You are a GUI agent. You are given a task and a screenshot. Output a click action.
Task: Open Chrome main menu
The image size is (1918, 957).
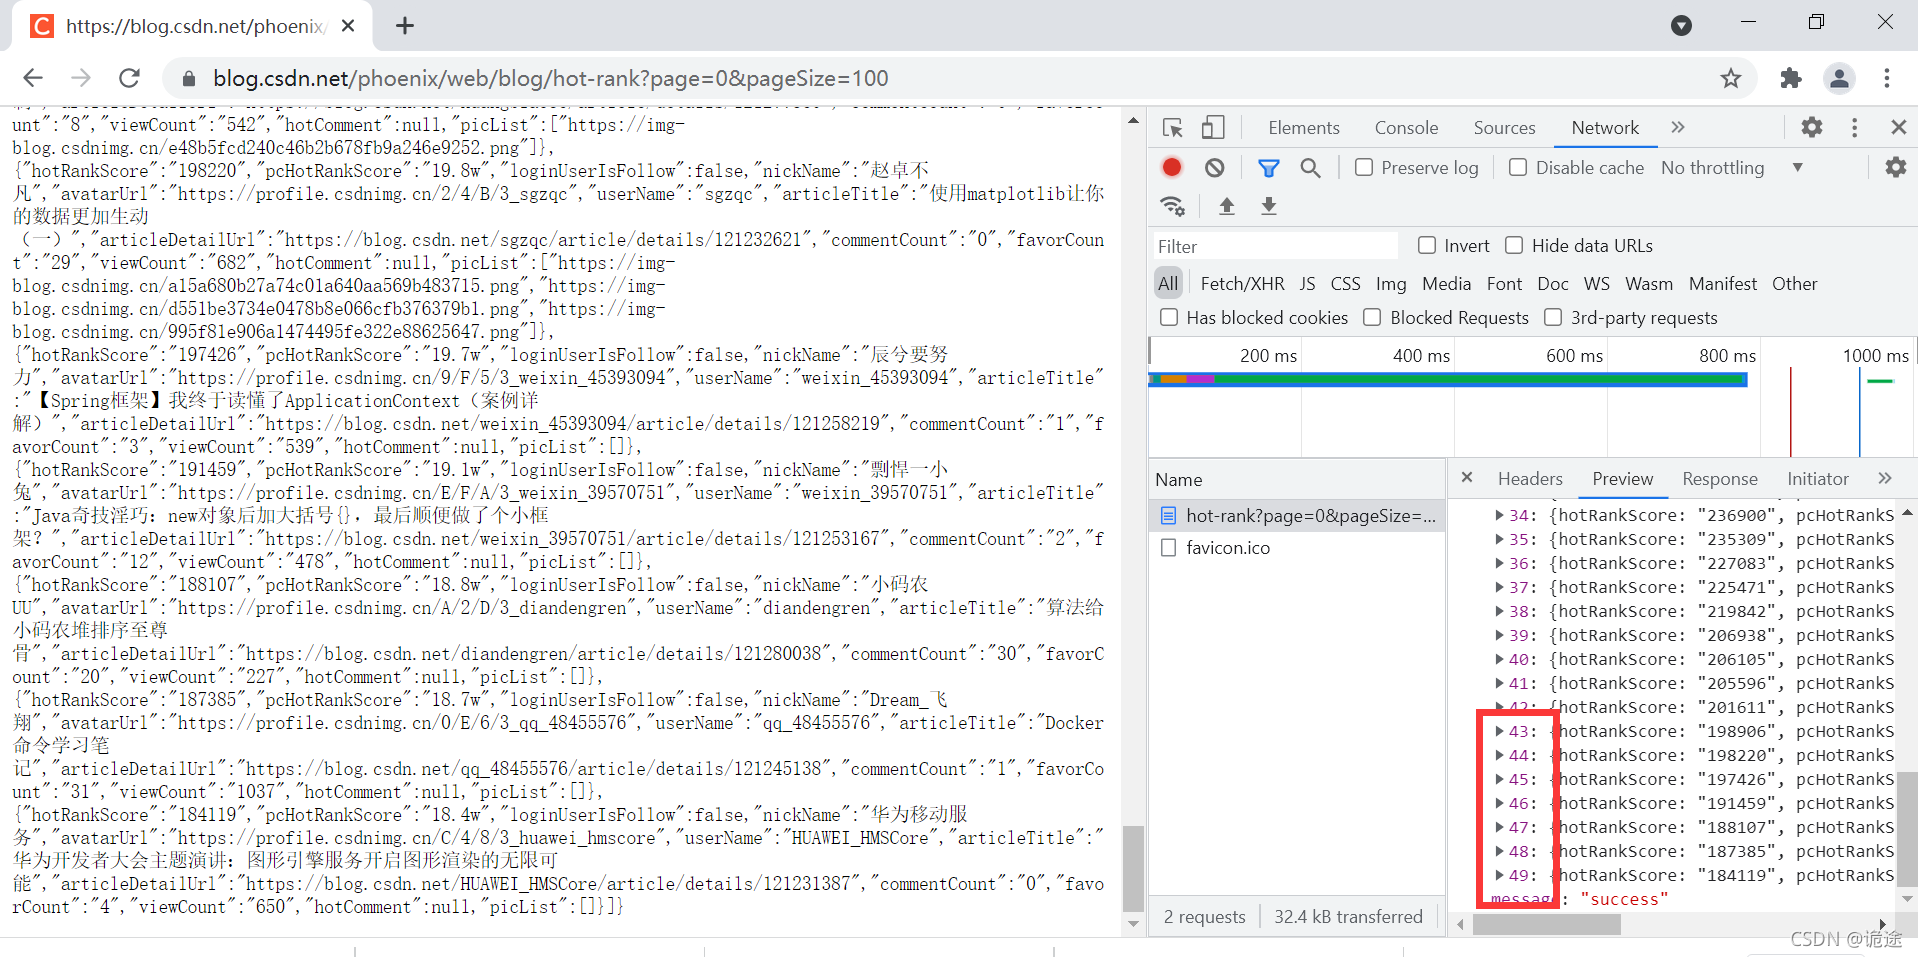coord(1887,78)
